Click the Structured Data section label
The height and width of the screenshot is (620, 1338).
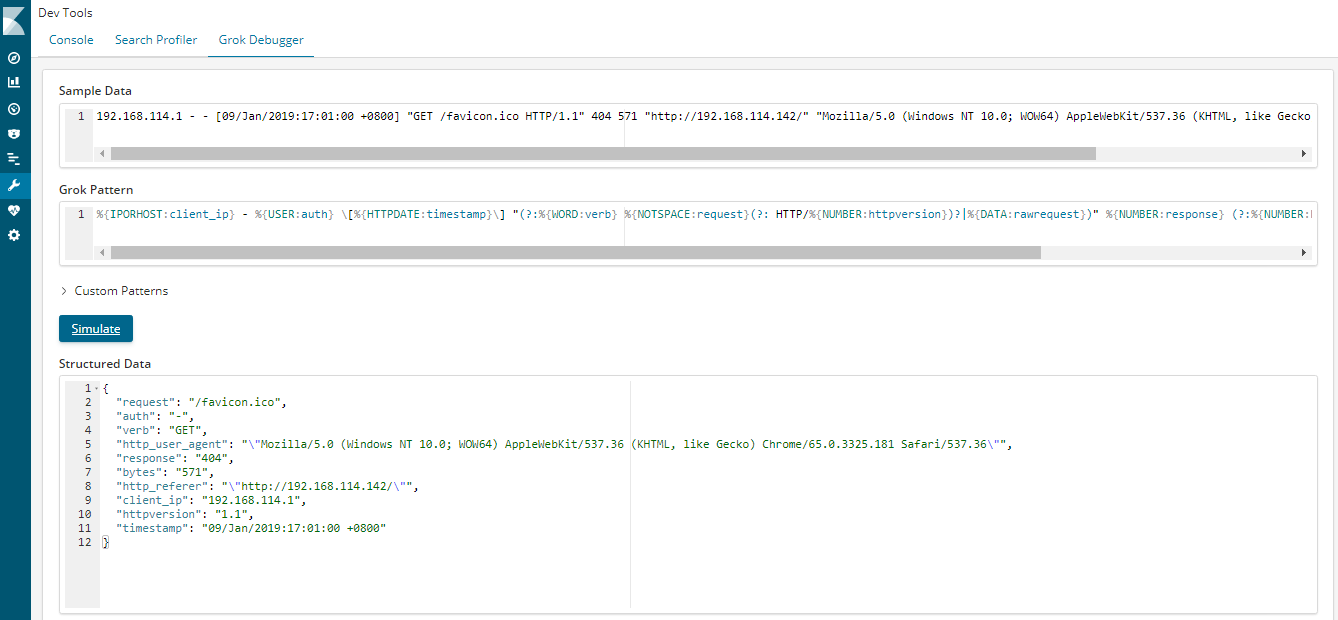[105, 364]
